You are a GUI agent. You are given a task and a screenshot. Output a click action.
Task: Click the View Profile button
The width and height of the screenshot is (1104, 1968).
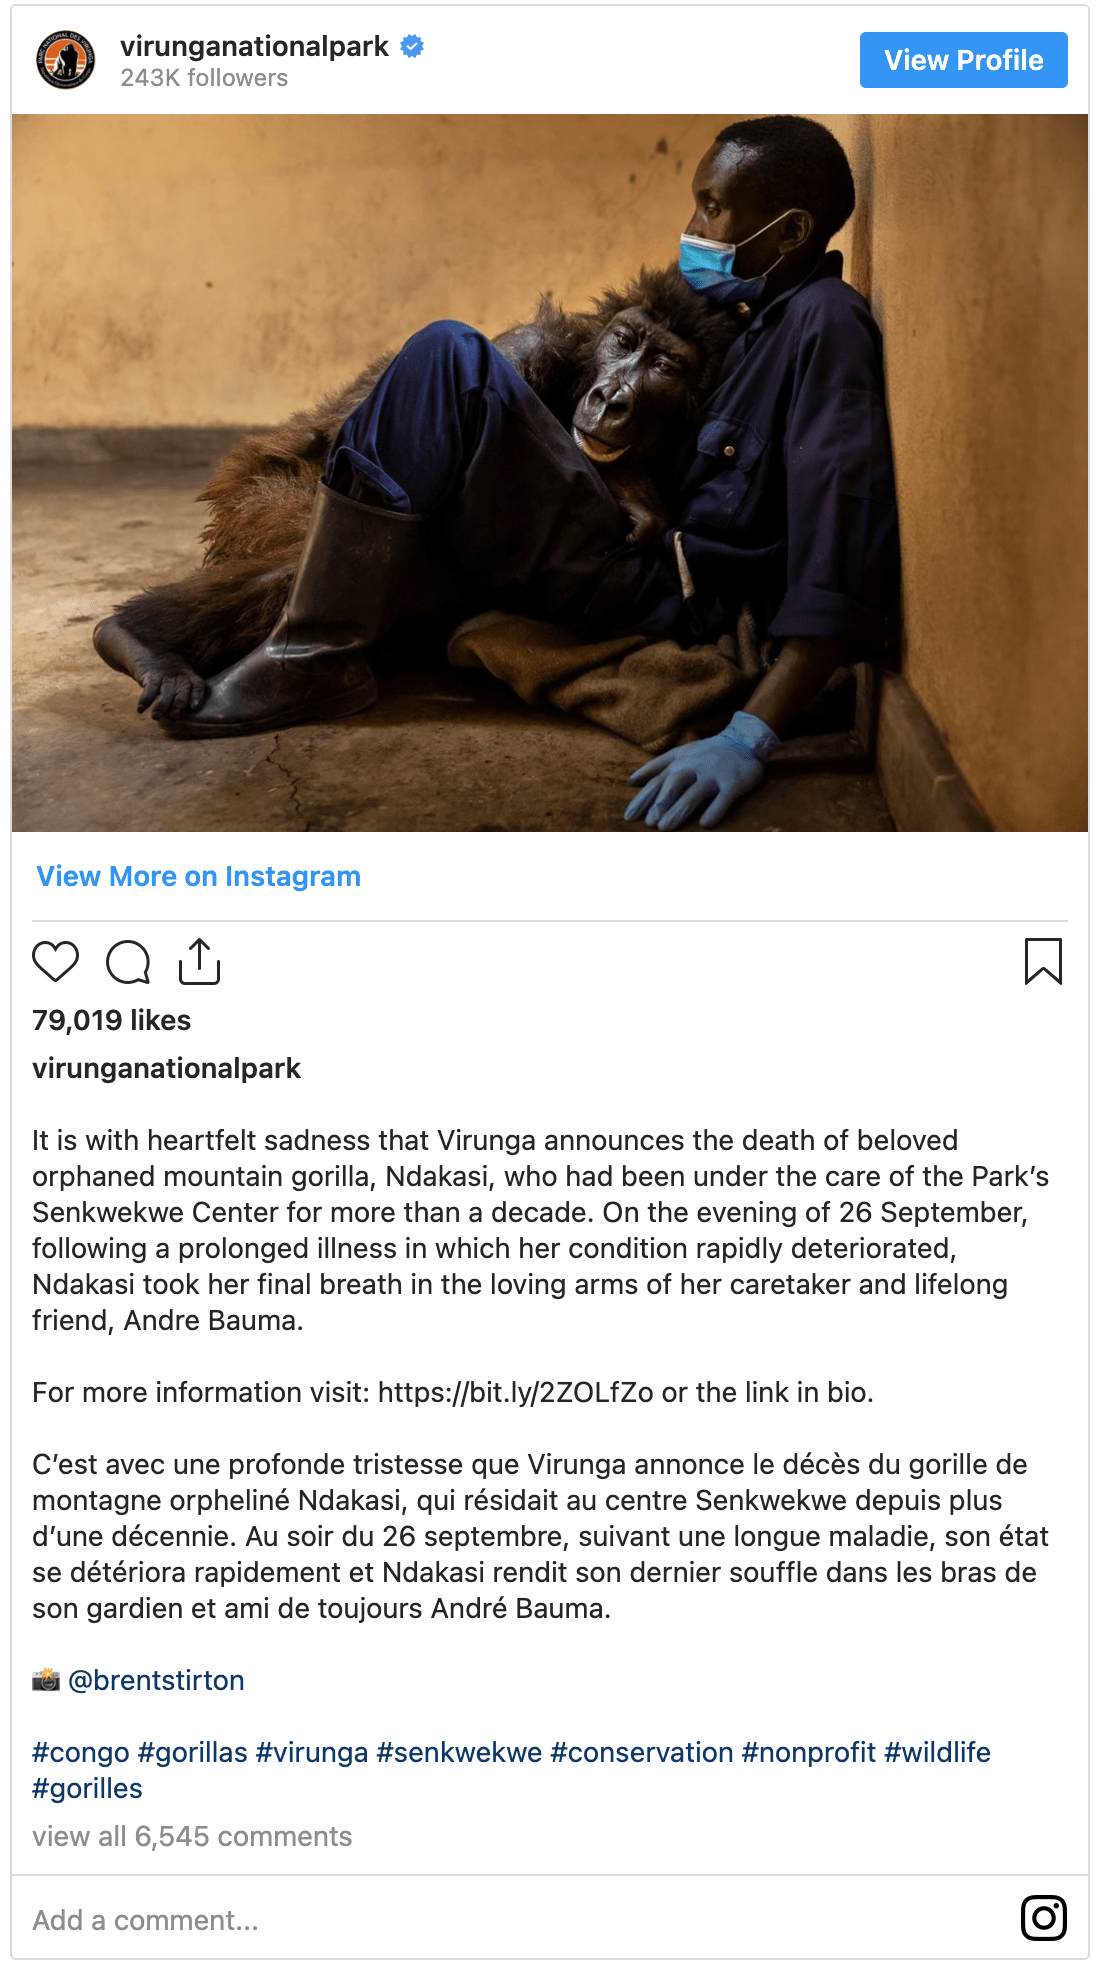tap(963, 60)
